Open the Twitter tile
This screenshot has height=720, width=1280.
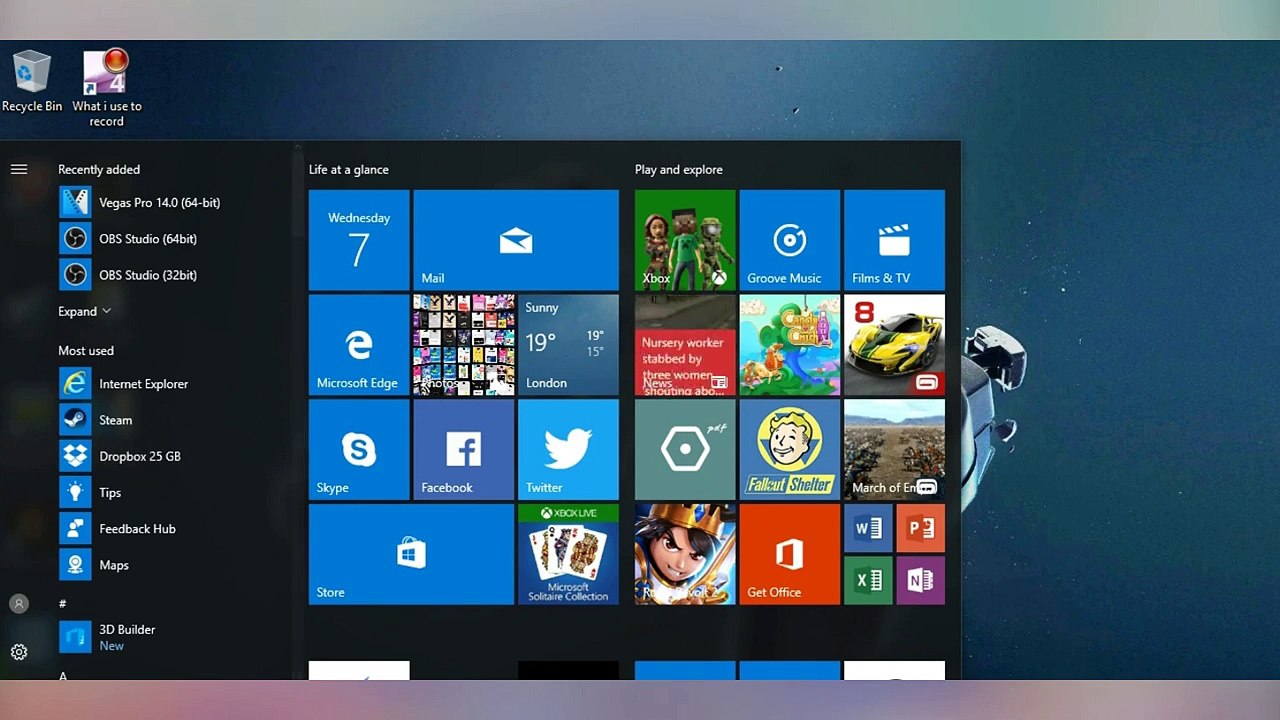[568, 449]
